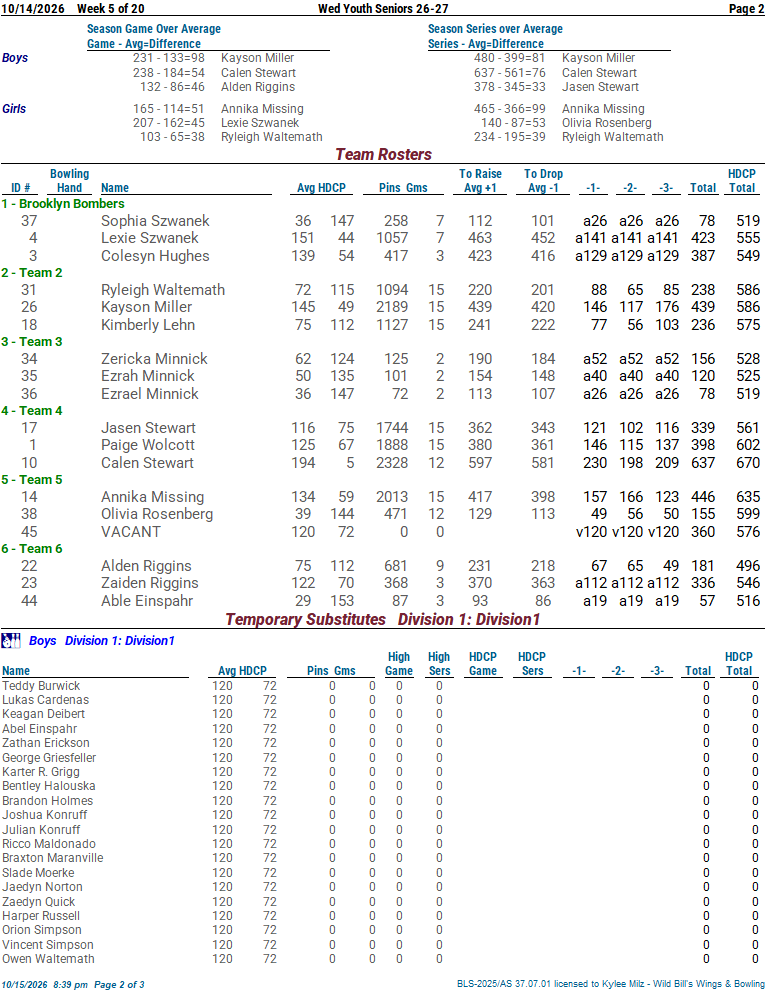Click the 'Season Game Over Average' heading

point(154,28)
